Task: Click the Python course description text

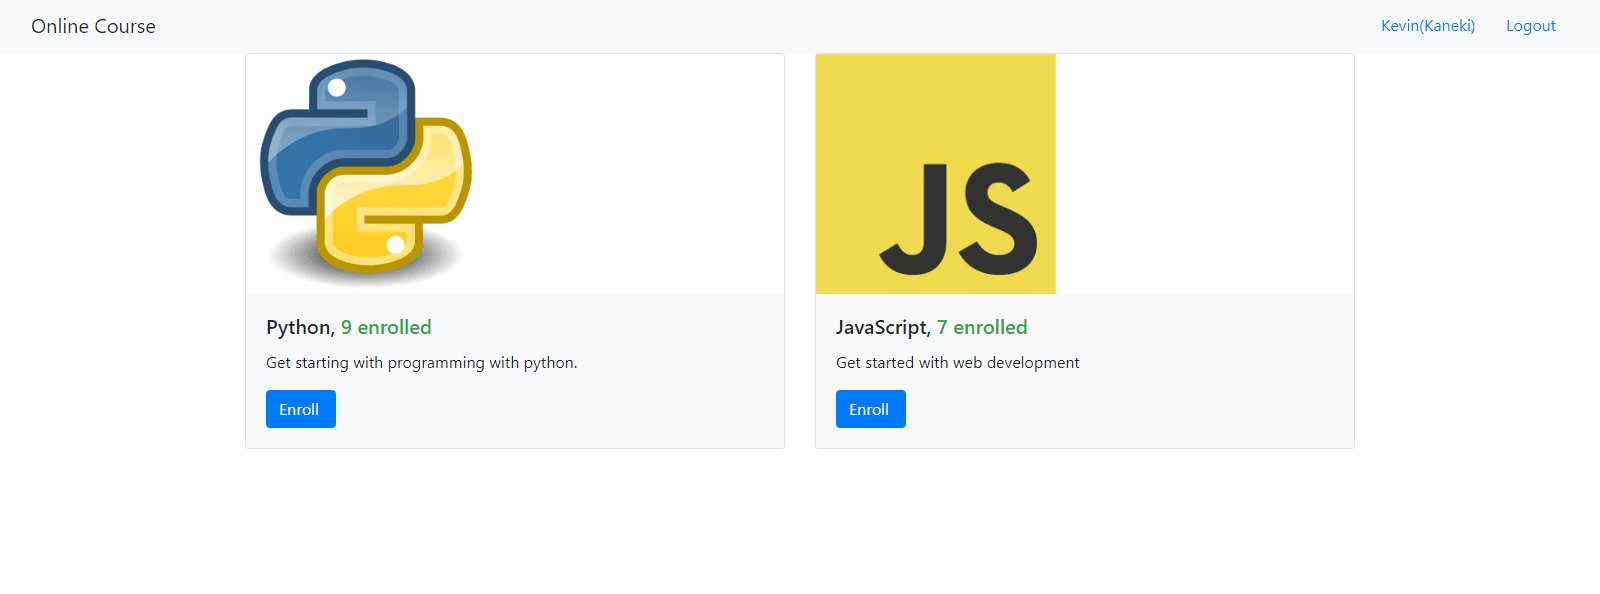Action: 422,363
